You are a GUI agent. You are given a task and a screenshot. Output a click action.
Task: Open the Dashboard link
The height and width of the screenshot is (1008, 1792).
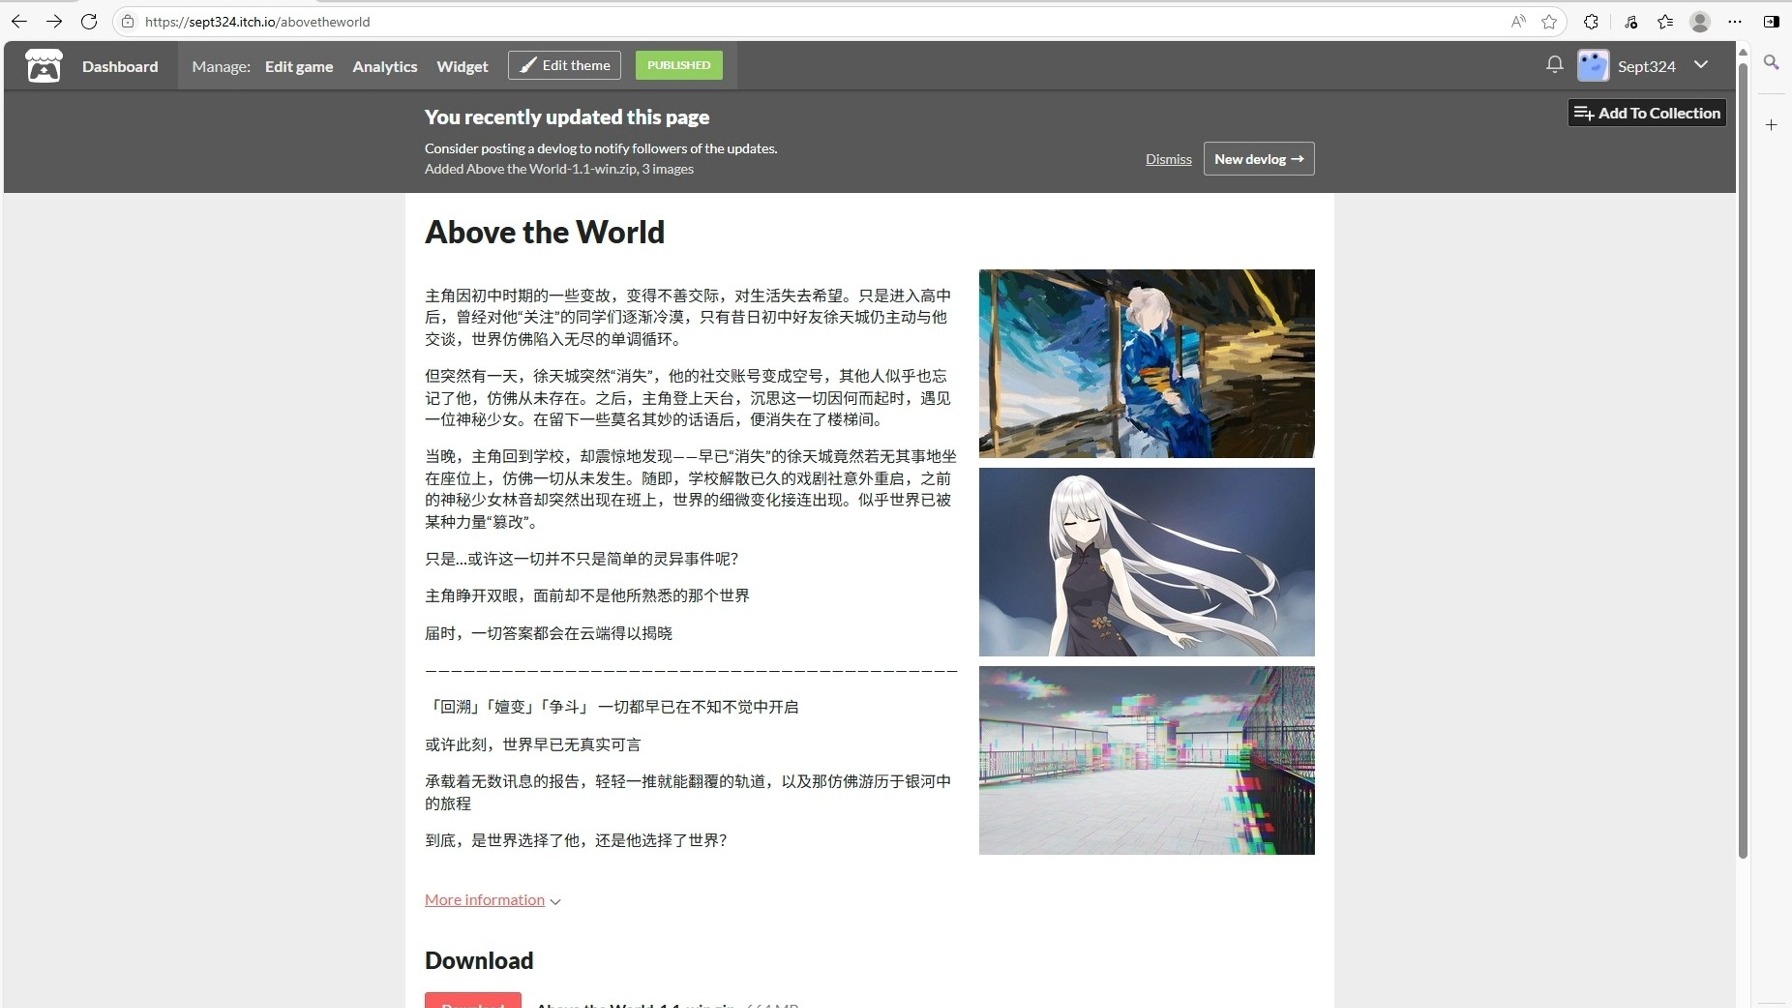(x=120, y=66)
